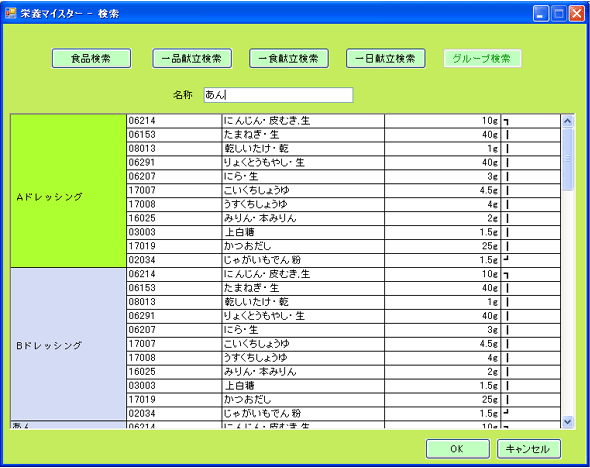This screenshot has width=590, height=468.
Task: Select りょくとうもやし・生 under Aドレッシング
Action: click(x=303, y=163)
